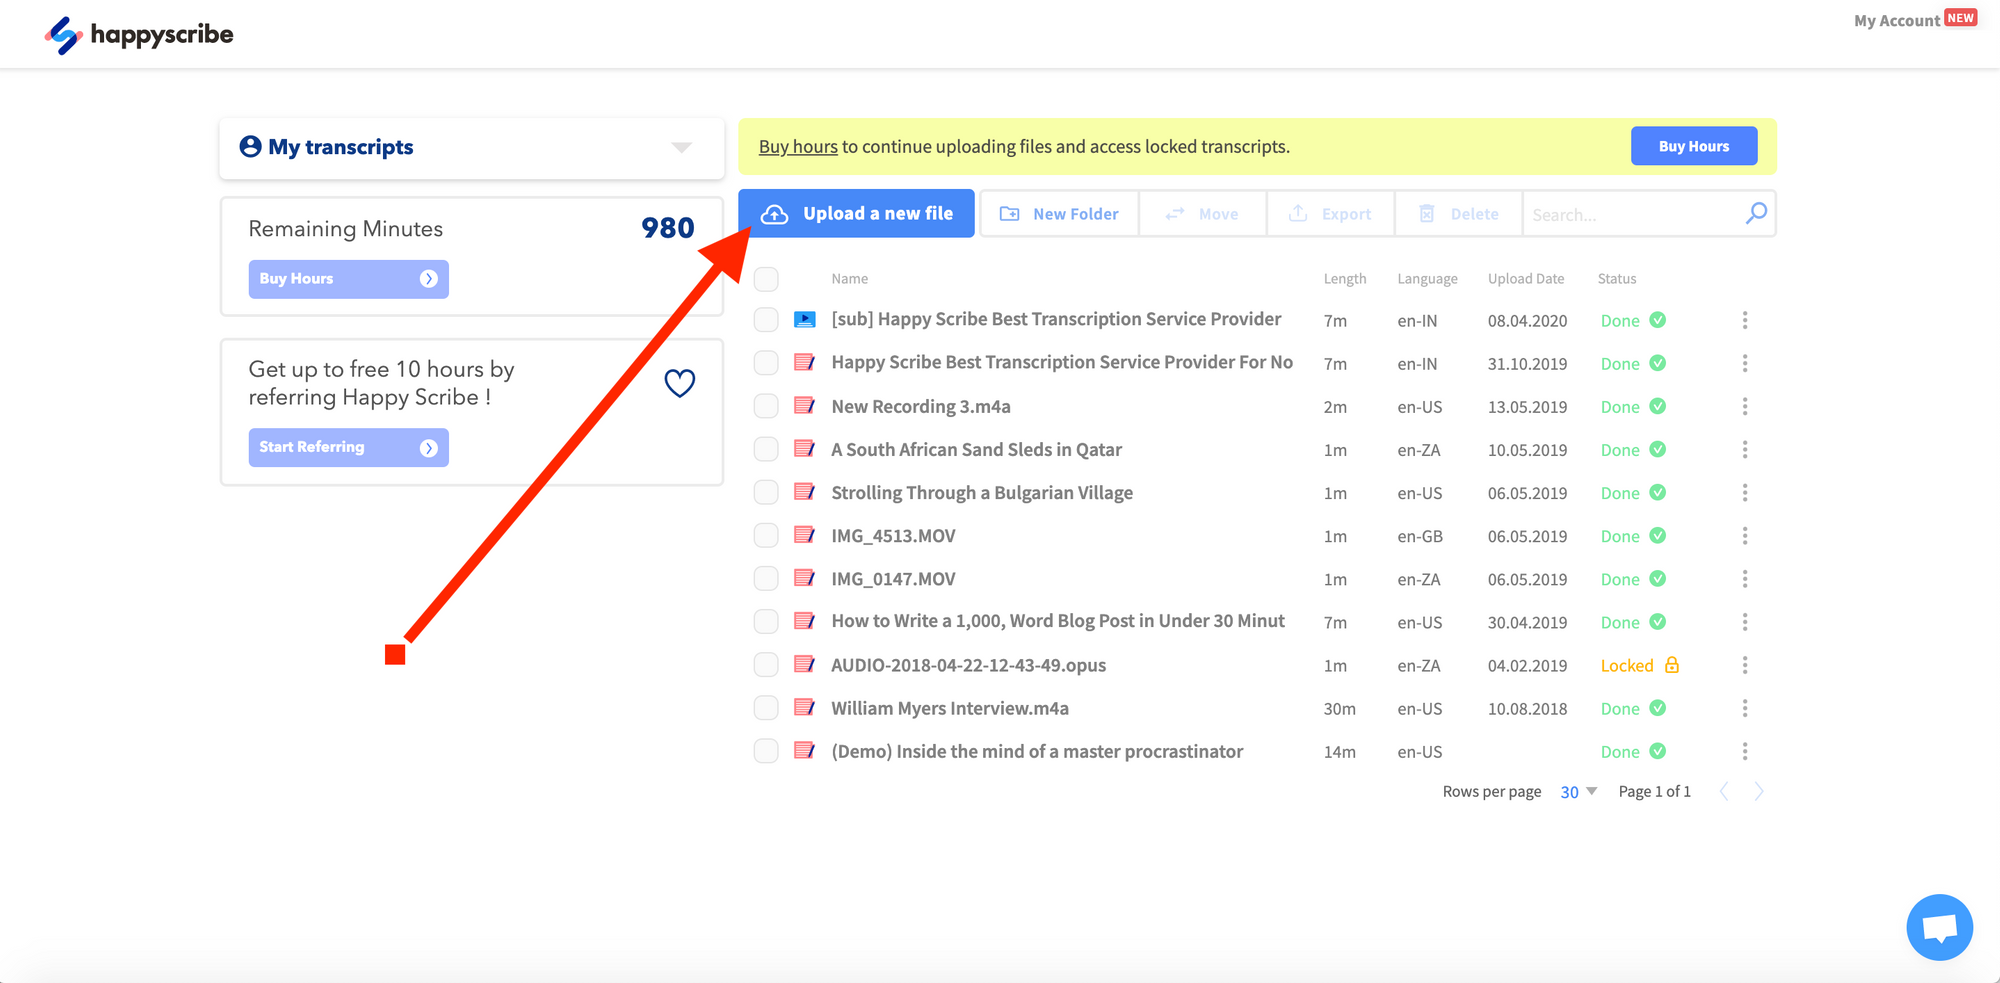Click New Folder in the toolbar
Screen dimensions: 2000x983
point(1060,214)
